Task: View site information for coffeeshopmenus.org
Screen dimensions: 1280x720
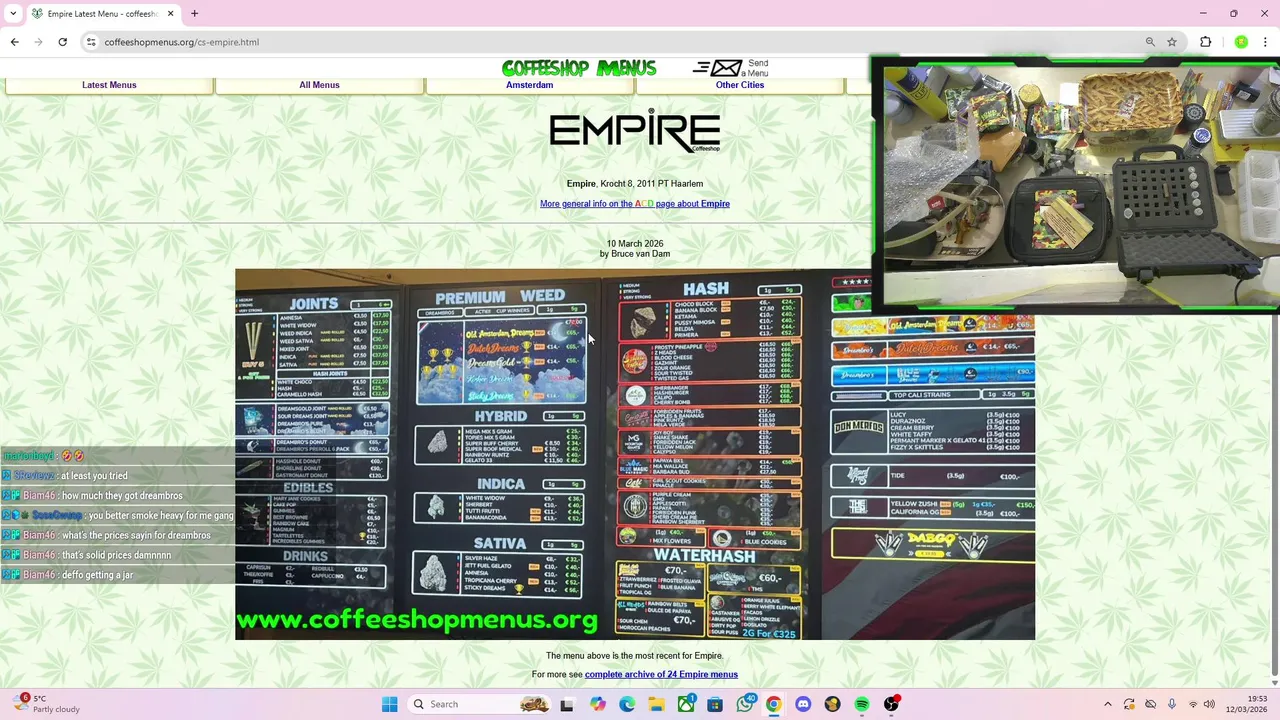Action: tap(91, 42)
